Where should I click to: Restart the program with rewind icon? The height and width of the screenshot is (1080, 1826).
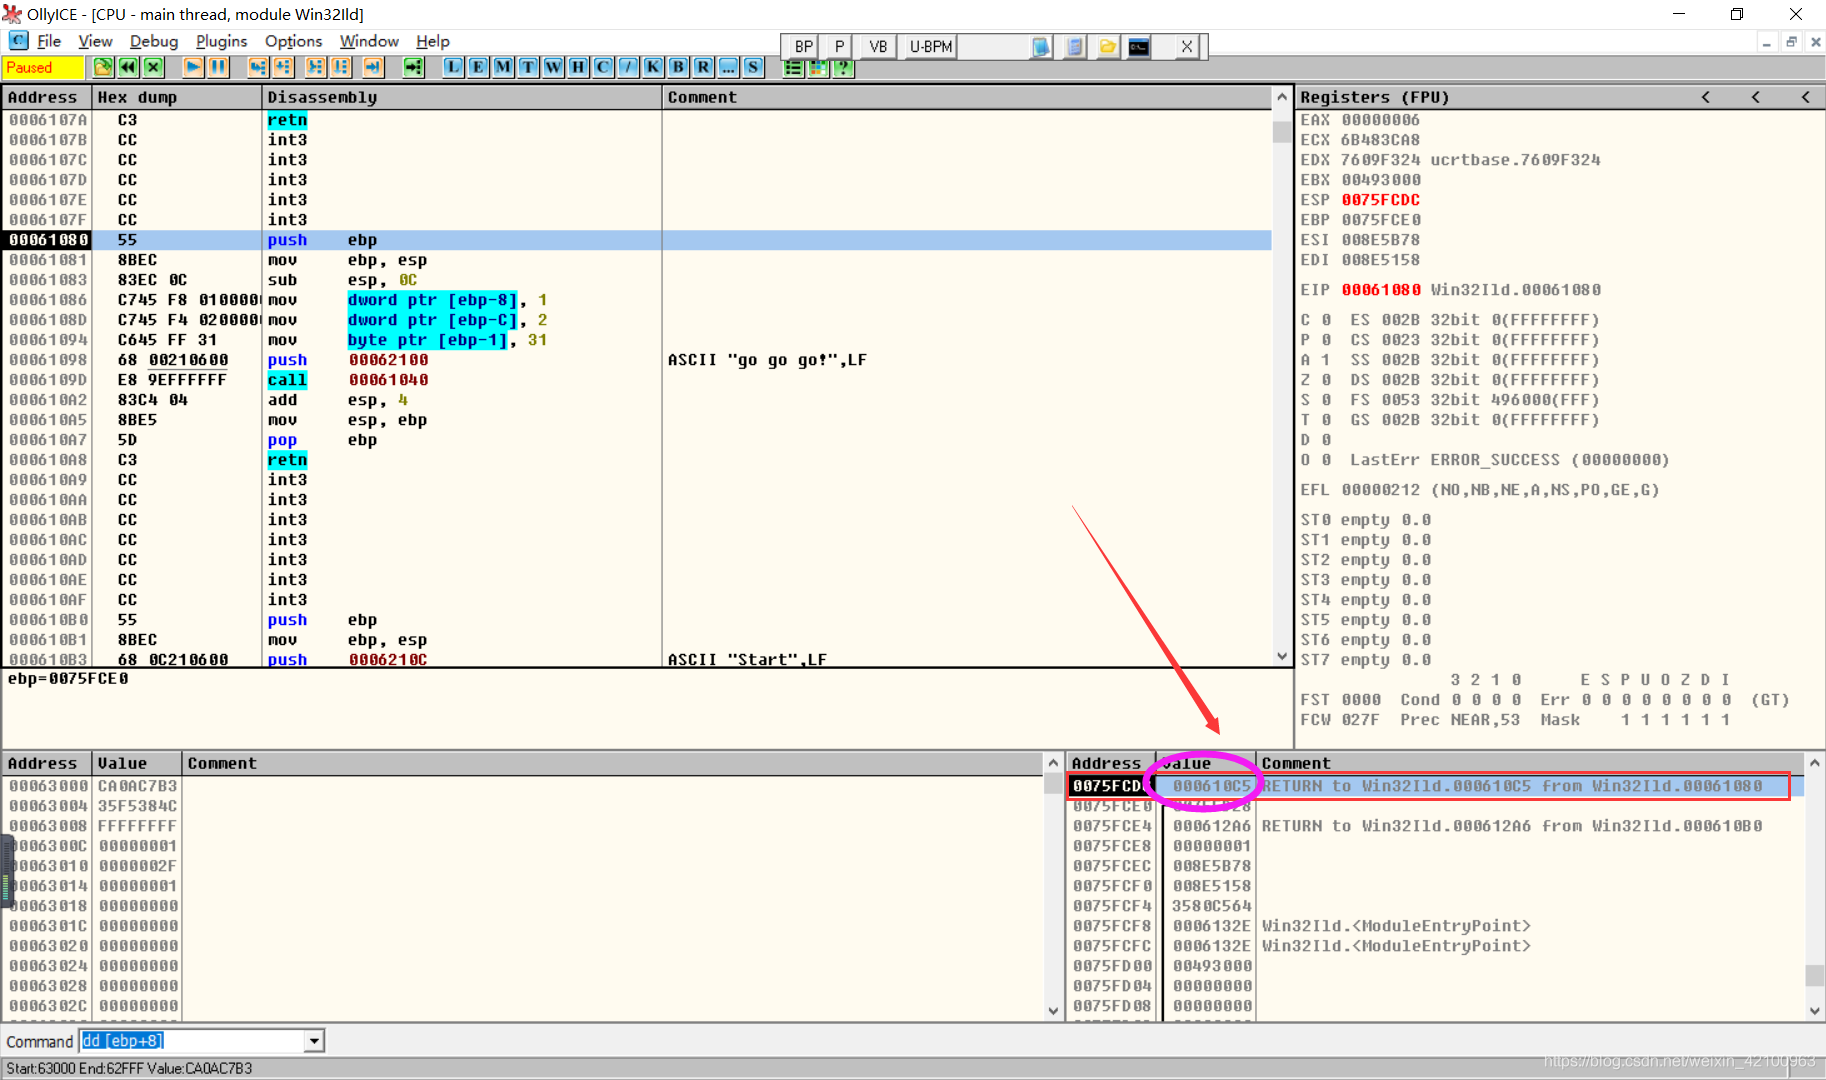coord(128,67)
